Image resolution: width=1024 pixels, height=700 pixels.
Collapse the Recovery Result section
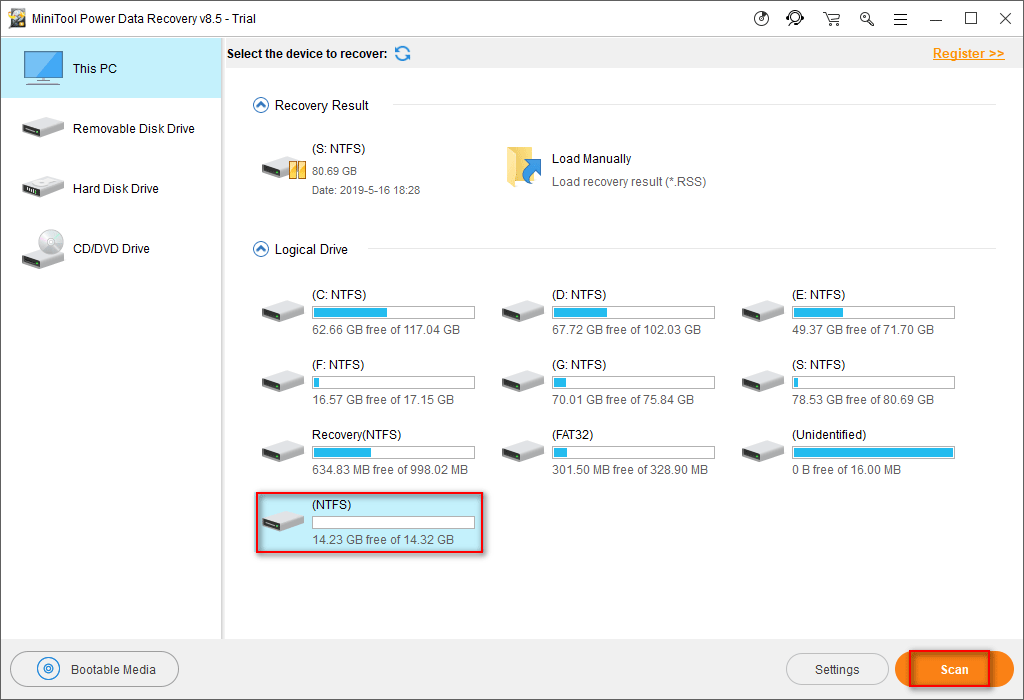click(x=261, y=105)
